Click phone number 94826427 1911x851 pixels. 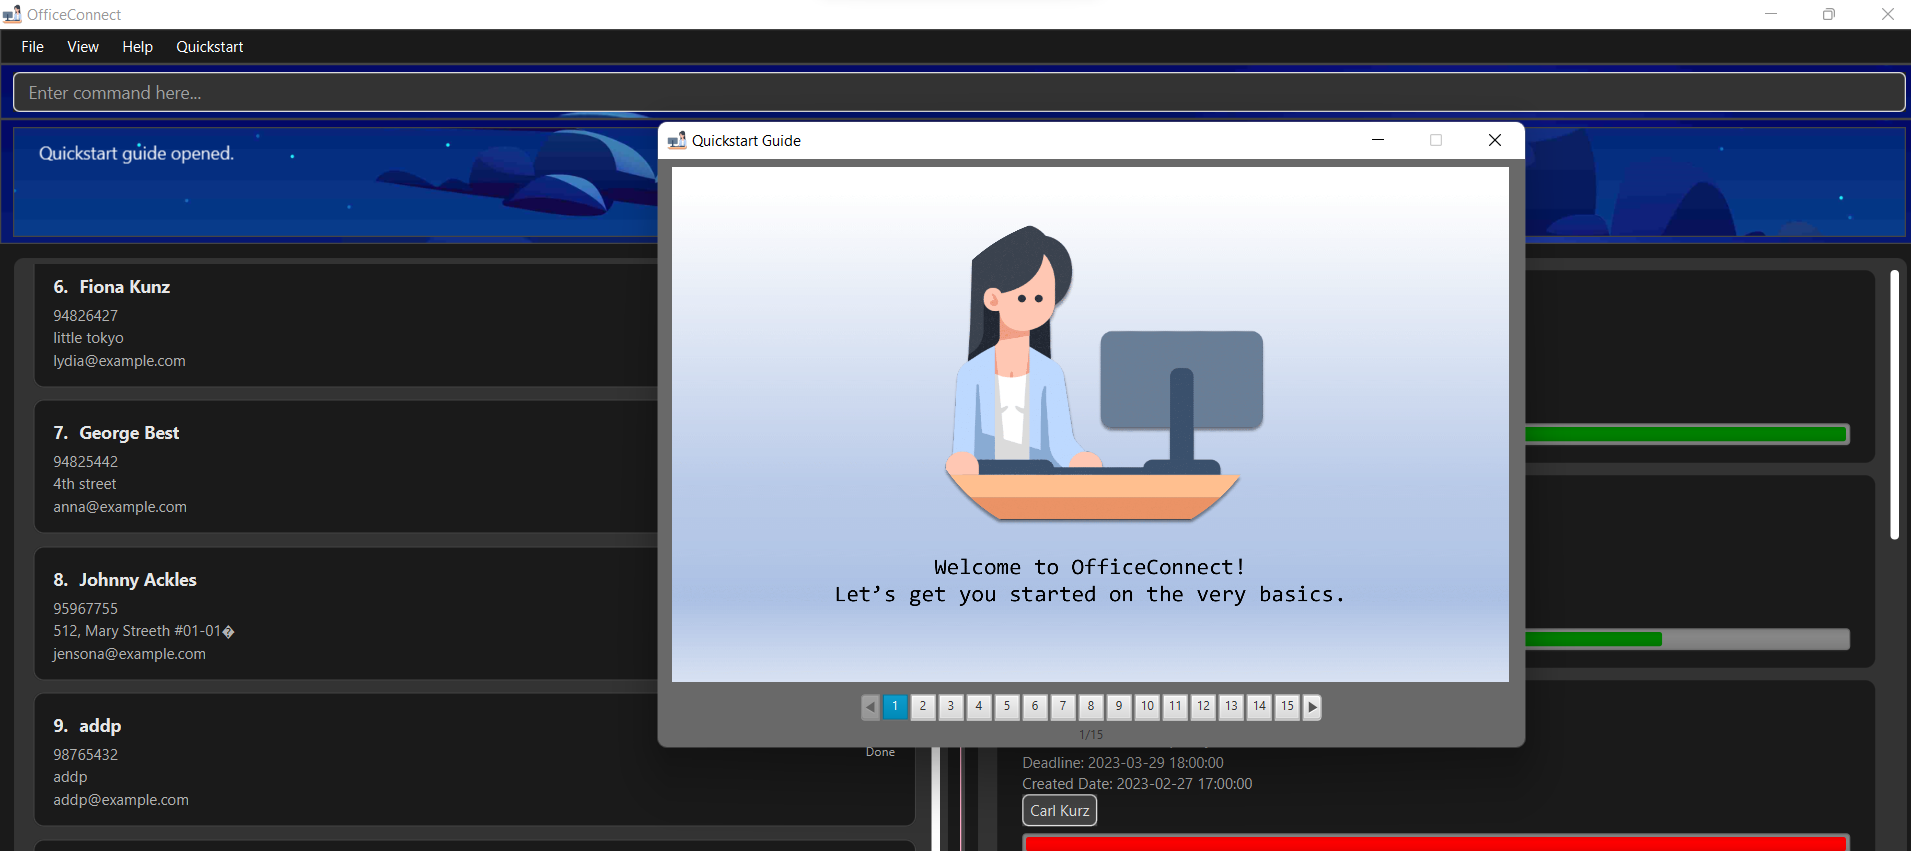(85, 315)
